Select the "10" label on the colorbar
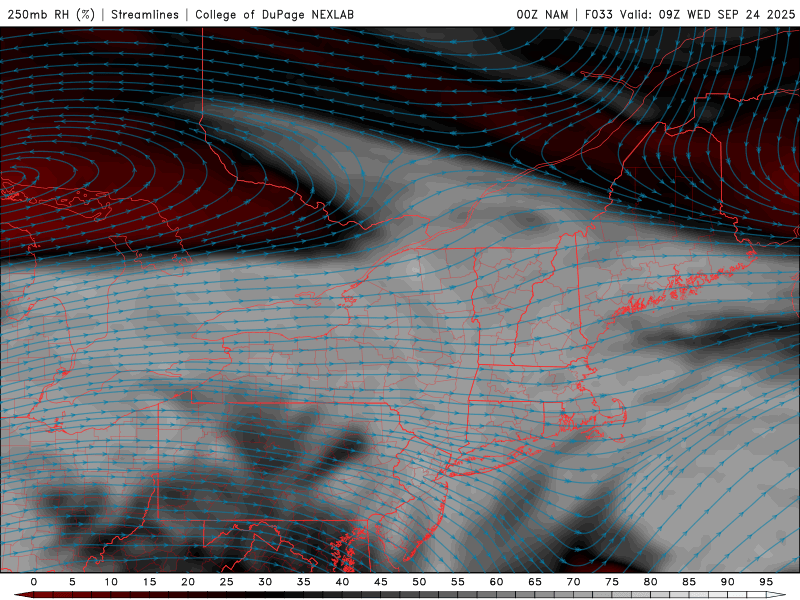This screenshot has width=800, height=600. pyautogui.click(x=111, y=582)
